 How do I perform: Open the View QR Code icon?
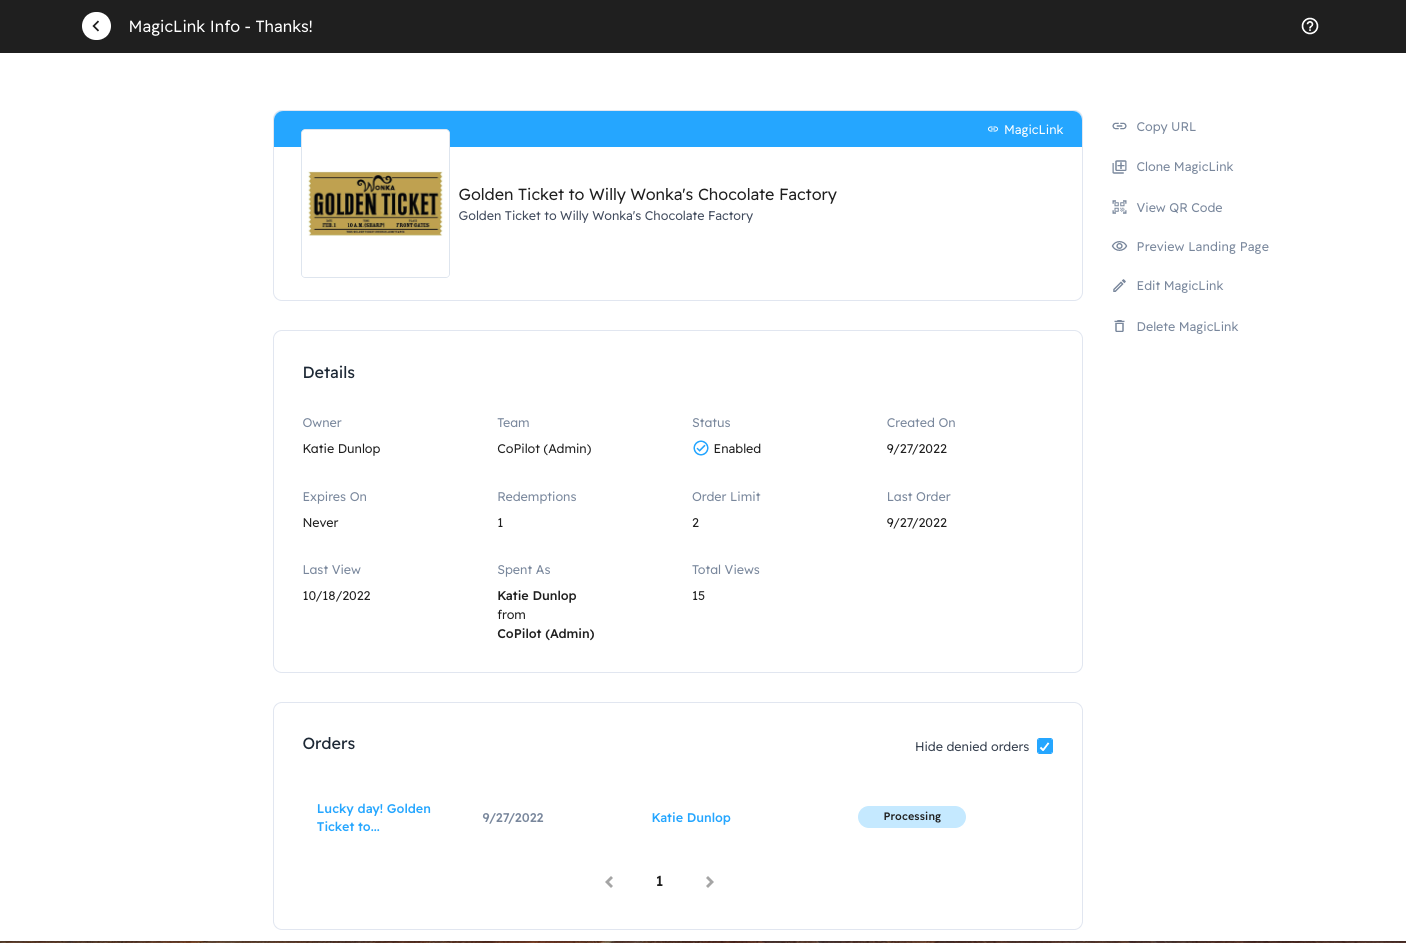pyautogui.click(x=1119, y=207)
